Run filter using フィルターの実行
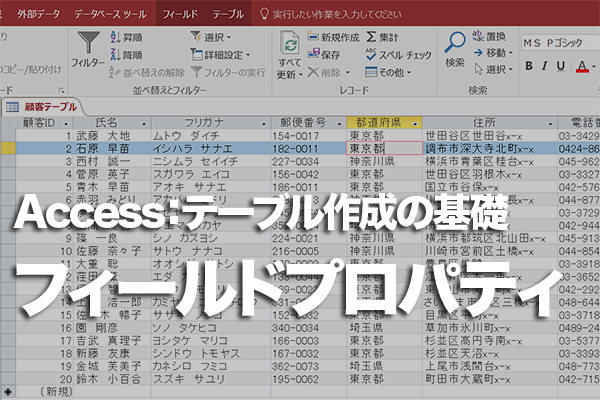Image resolution: width=600 pixels, height=400 pixels. (x=228, y=72)
